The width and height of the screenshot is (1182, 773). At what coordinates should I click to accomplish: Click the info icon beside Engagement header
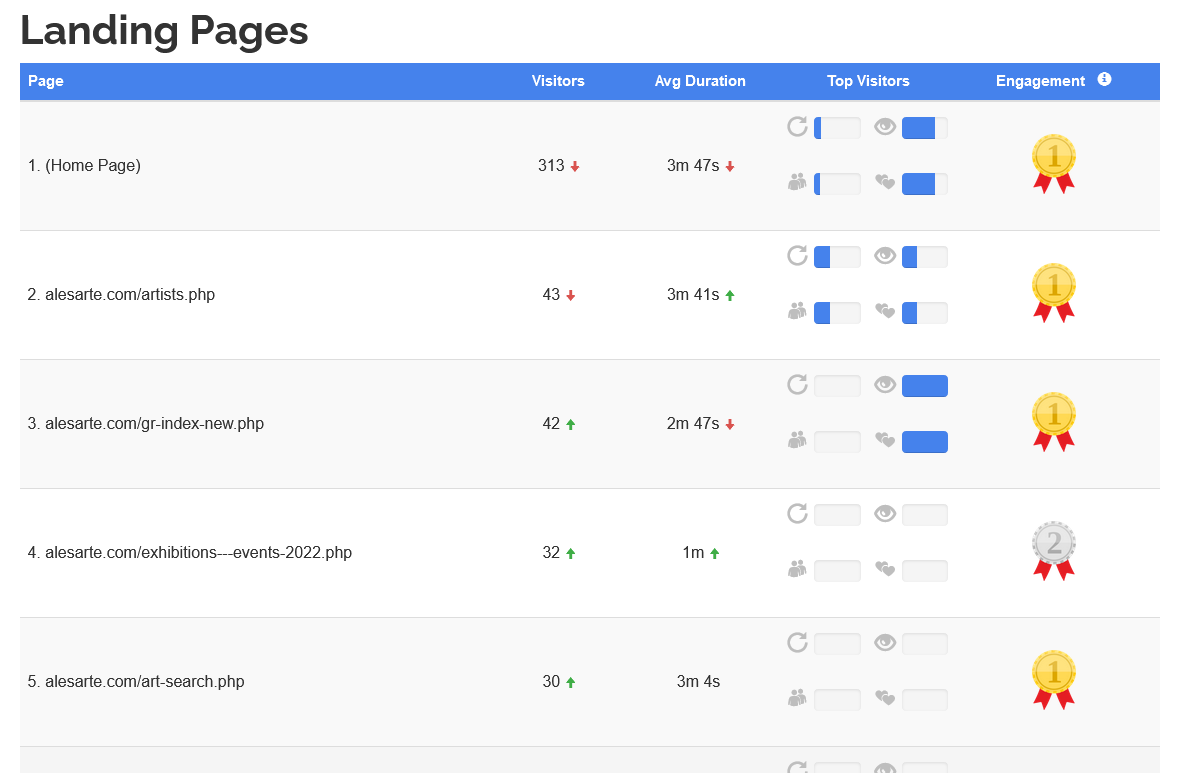[1104, 79]
